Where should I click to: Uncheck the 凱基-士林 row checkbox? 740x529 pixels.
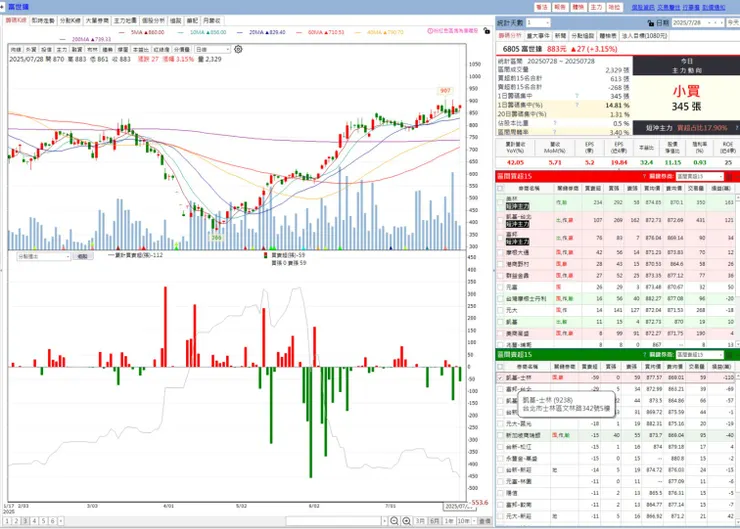click(x=500, y=378)
